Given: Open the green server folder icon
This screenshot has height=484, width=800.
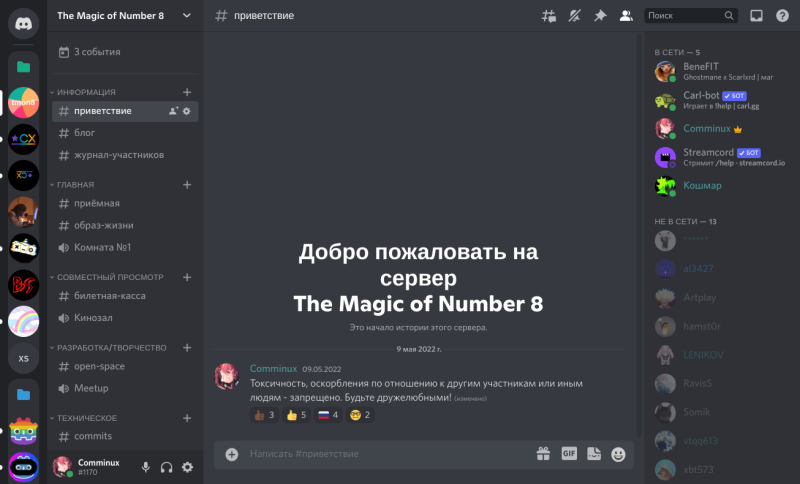Looking at the screenshot, I should pyautogui.click(x=23, y=67).
